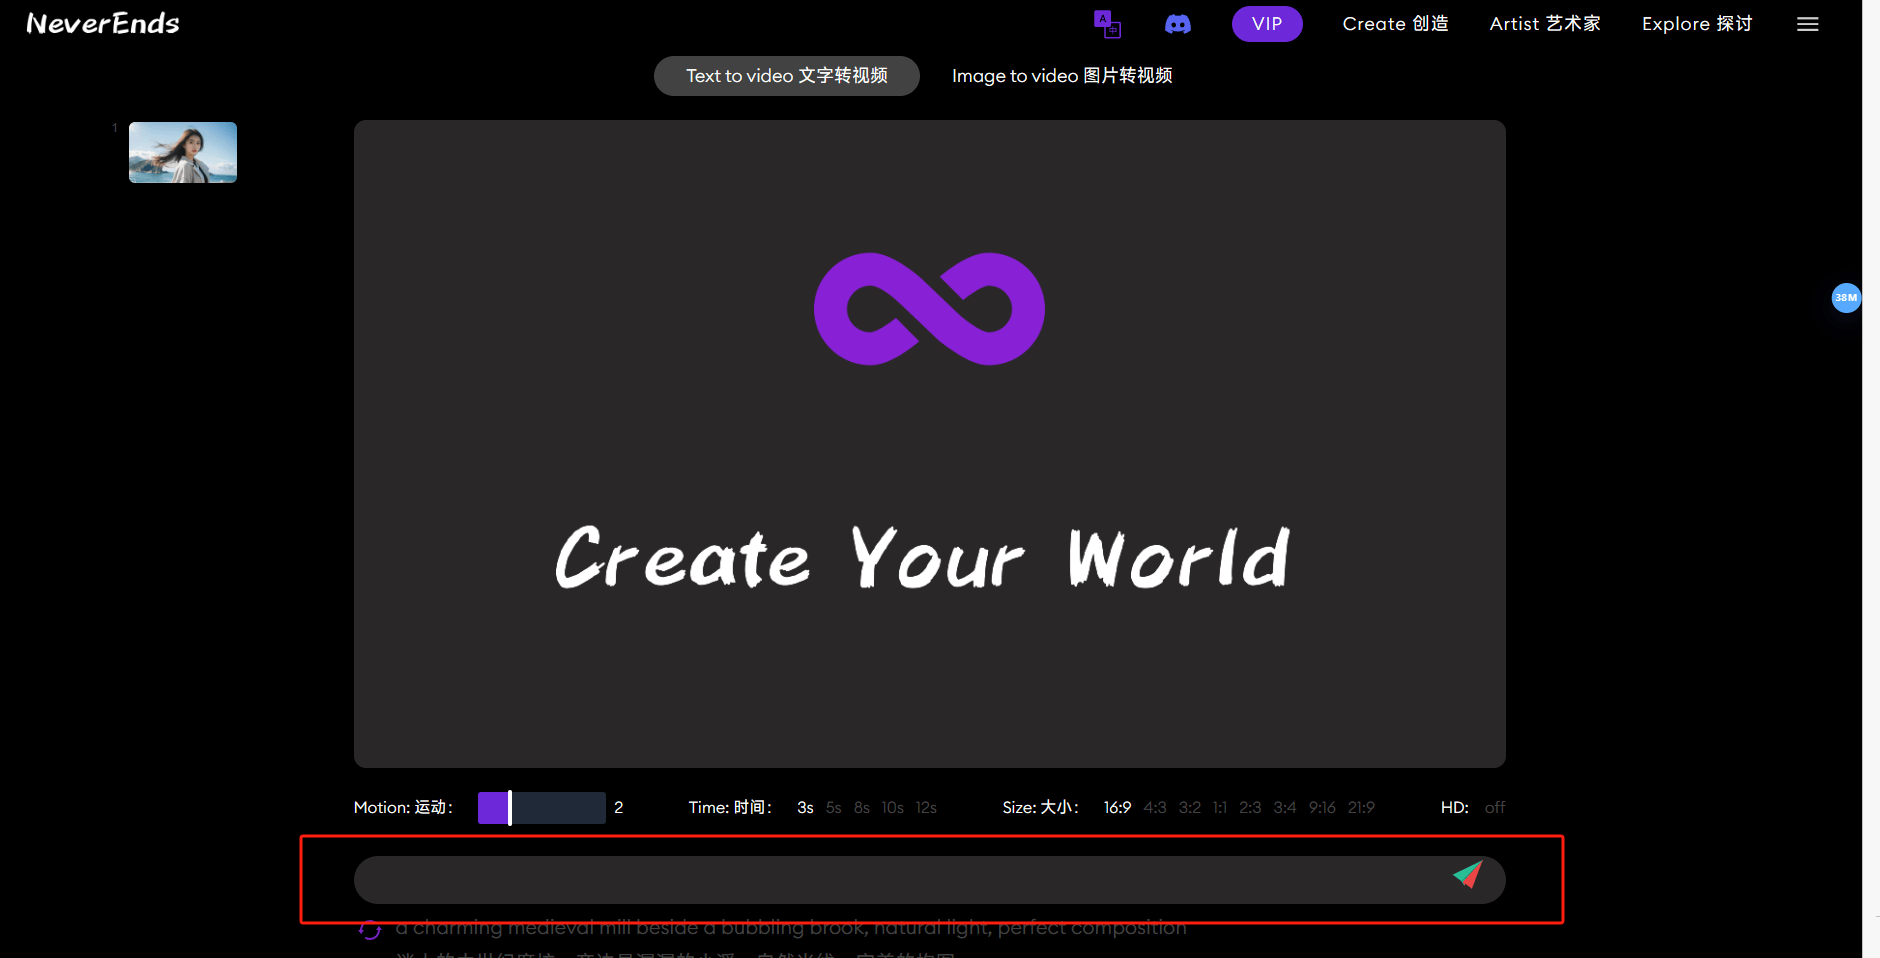This screenshot has height=958, width=1880.
Task: Open the girl video thumbnail
Action: [x=183, y=152]
